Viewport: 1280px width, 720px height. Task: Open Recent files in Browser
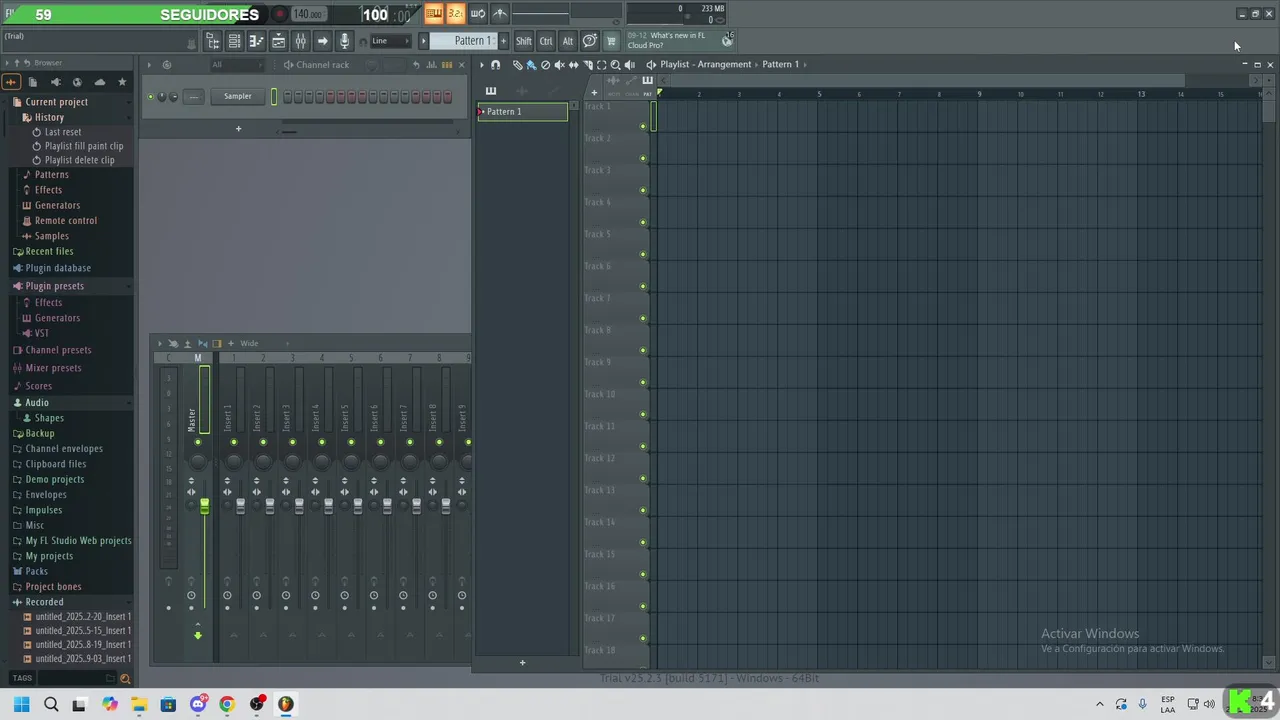pyautogui.click(x=49, y=252)
